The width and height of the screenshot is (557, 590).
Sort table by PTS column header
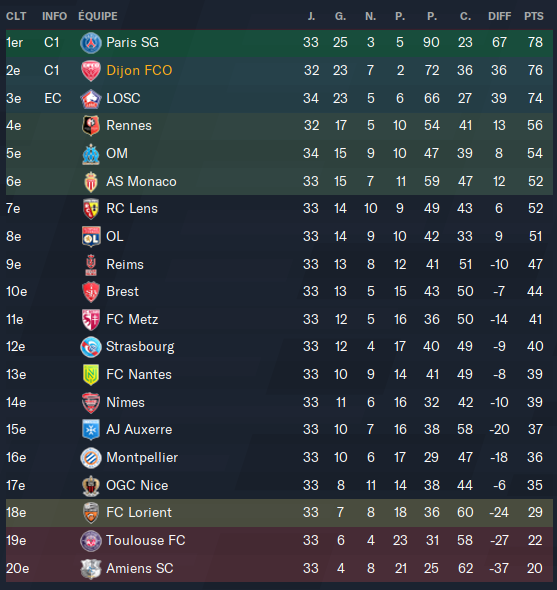534,16
